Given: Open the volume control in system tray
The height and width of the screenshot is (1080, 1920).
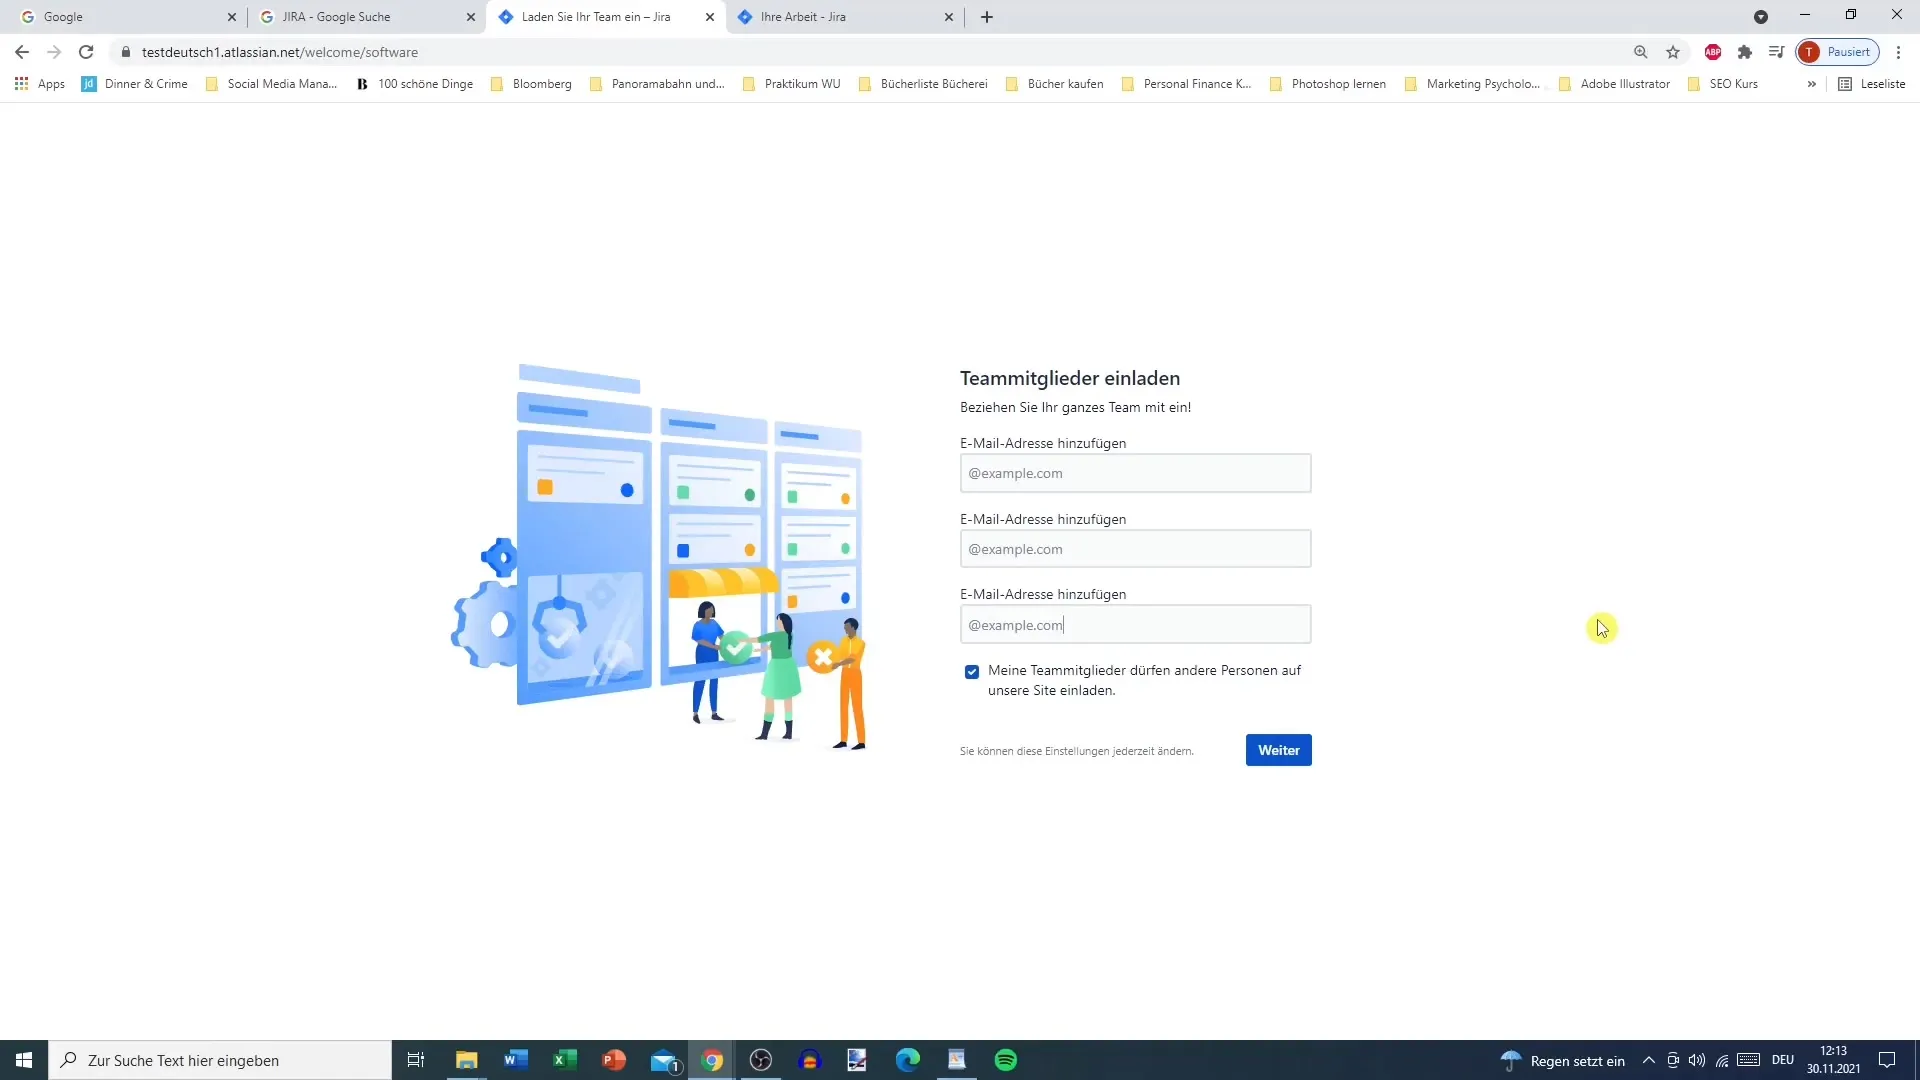Looking at the screenshot, I should pos(1697,1060).
